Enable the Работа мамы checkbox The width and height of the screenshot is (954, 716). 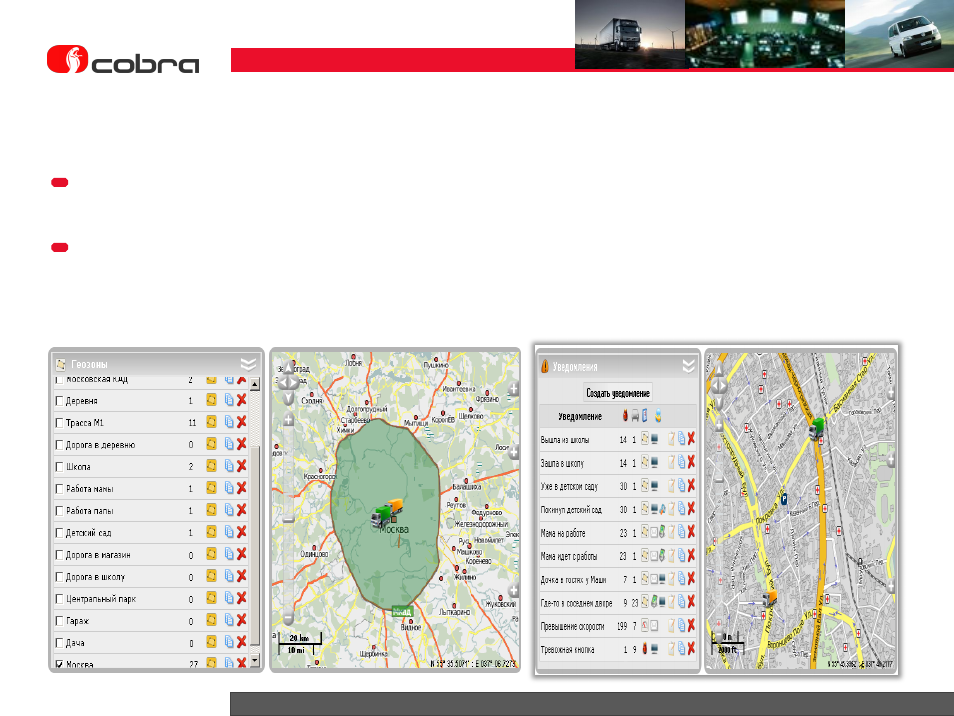(59, 488)
